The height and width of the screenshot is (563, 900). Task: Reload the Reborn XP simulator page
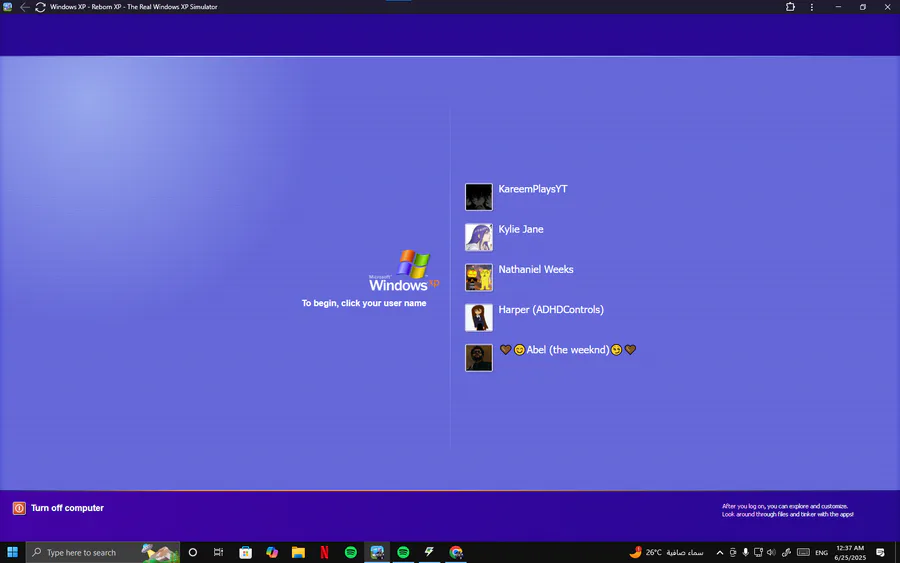coord(40,7)
